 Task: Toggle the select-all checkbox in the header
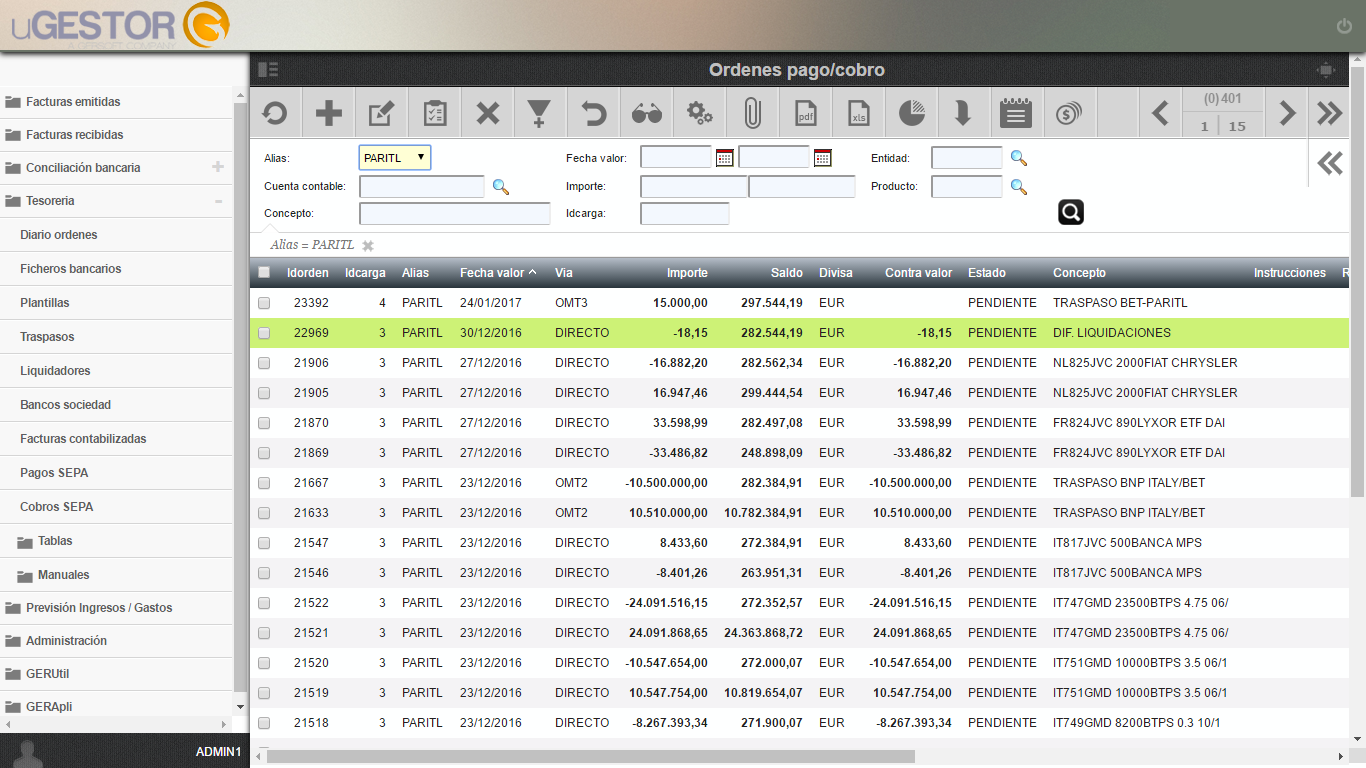click(x=264, y=272)
